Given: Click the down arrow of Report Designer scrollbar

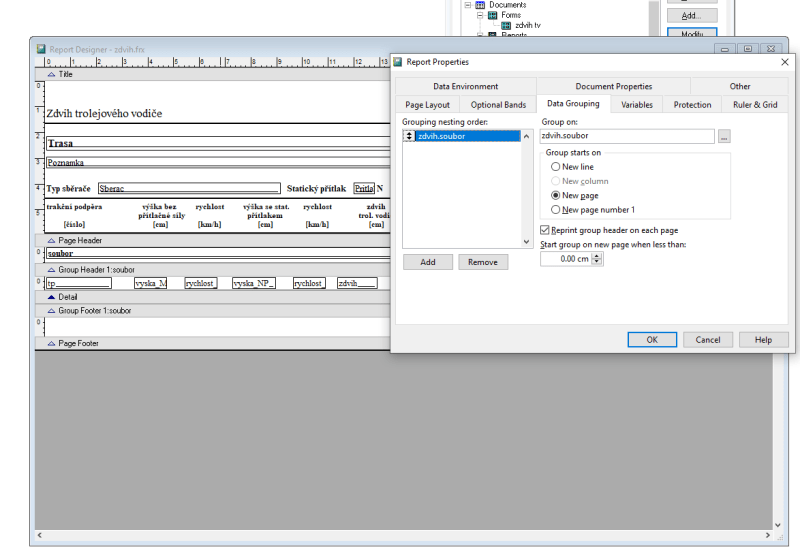Looking at the screenshot, I should (x=778, y=525).
